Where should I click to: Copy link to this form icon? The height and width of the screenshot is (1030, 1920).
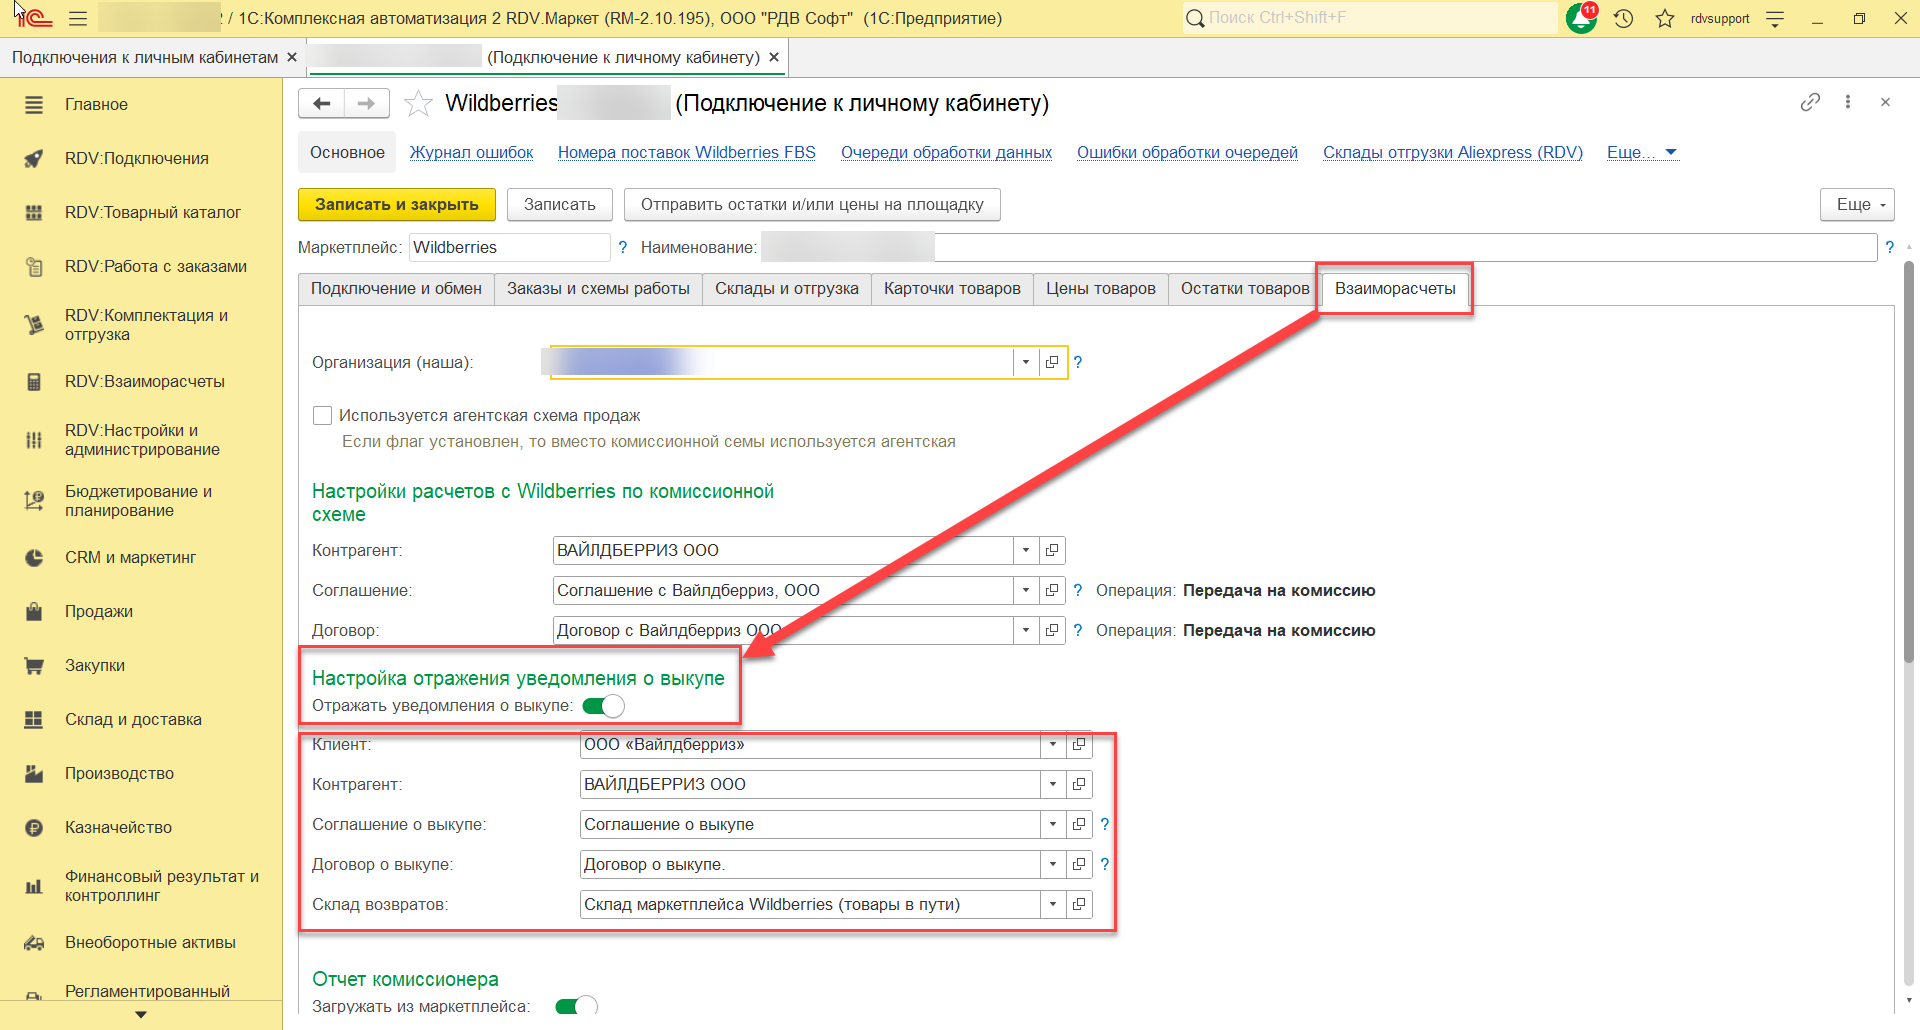click(1809, 102)
